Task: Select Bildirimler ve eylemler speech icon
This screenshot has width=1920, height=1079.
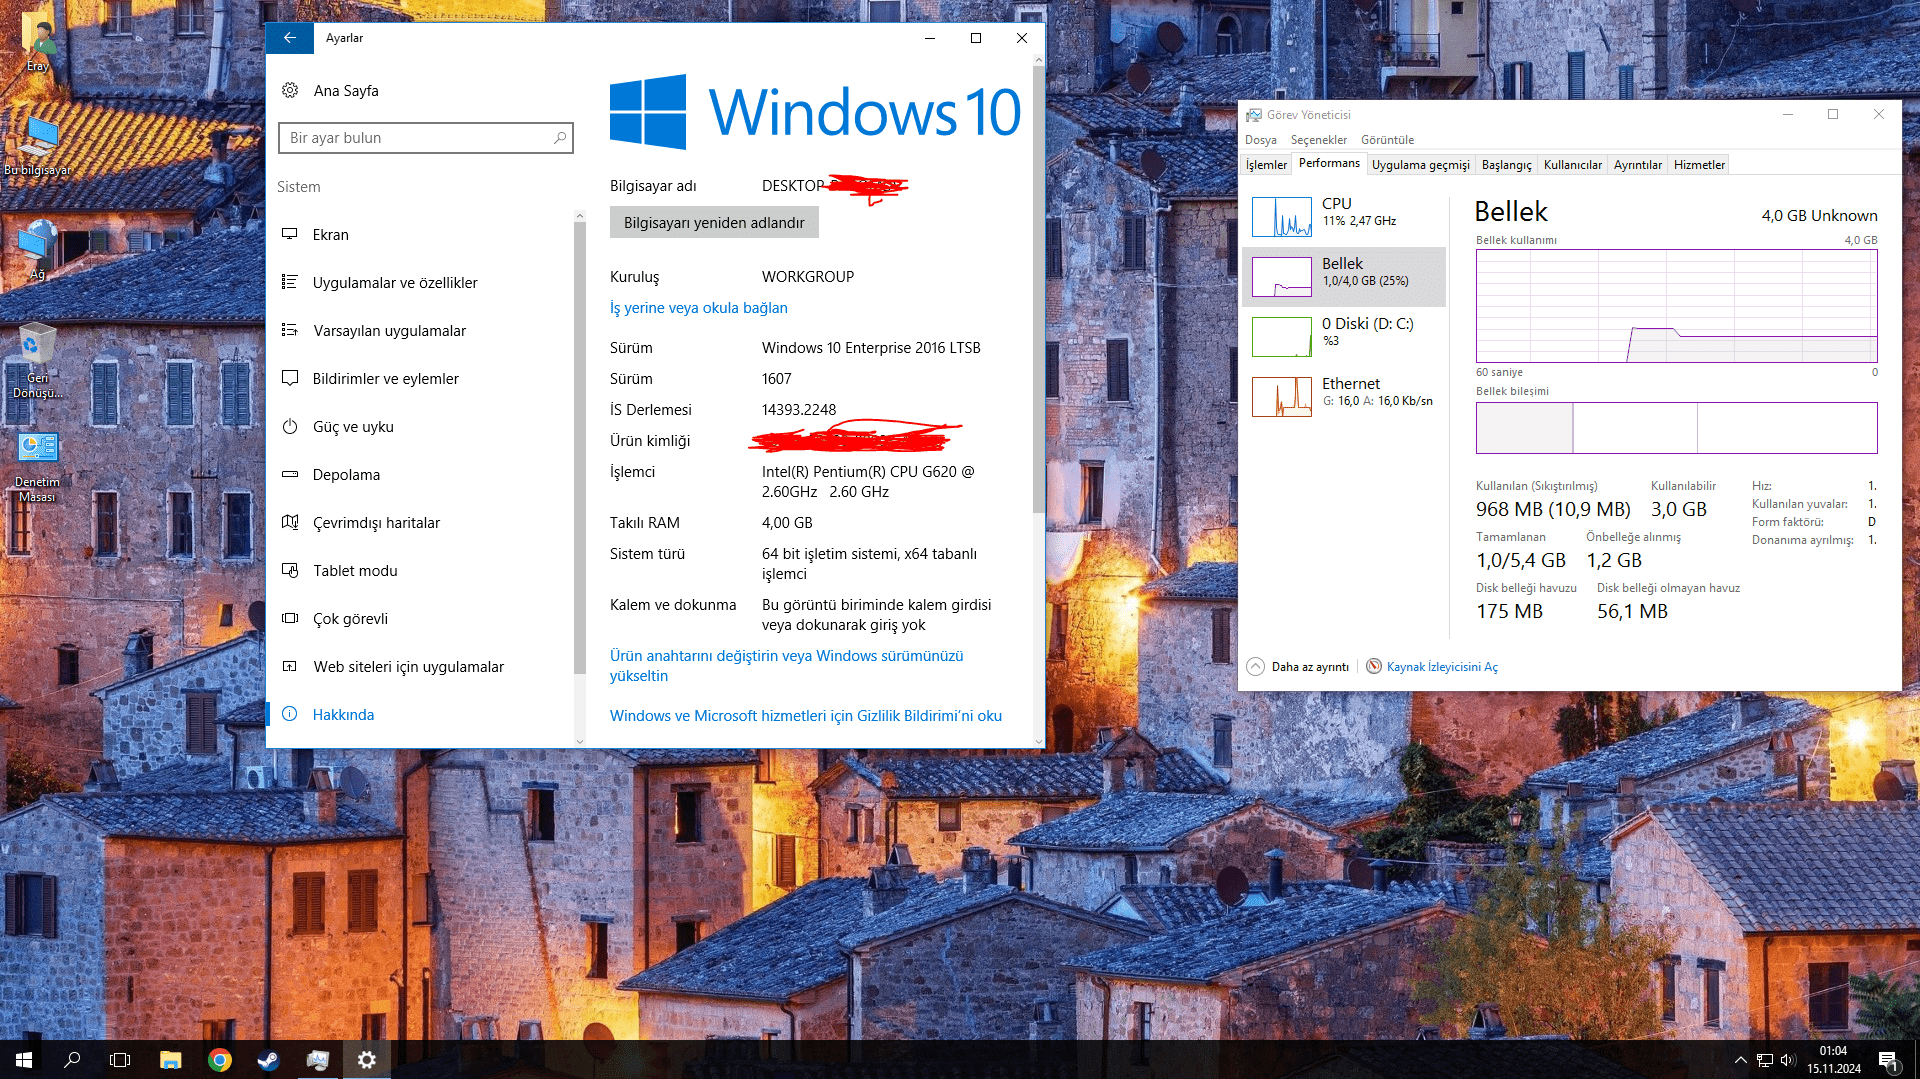Action: point(290,378)
